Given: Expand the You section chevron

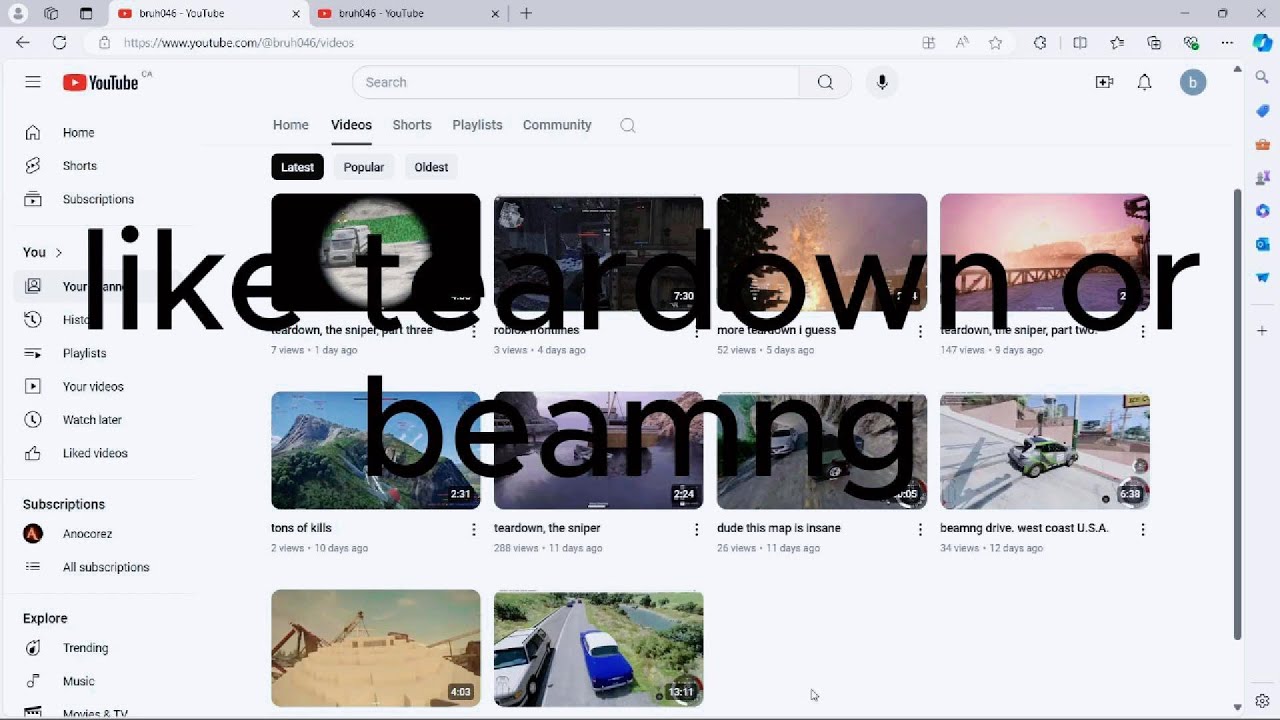Looking at the screenshot, I should tap(59, 253).
